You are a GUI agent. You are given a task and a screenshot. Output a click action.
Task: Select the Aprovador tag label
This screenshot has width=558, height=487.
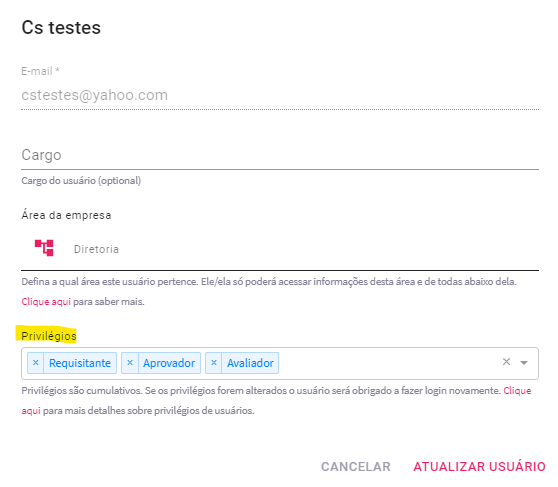point(169,363)
